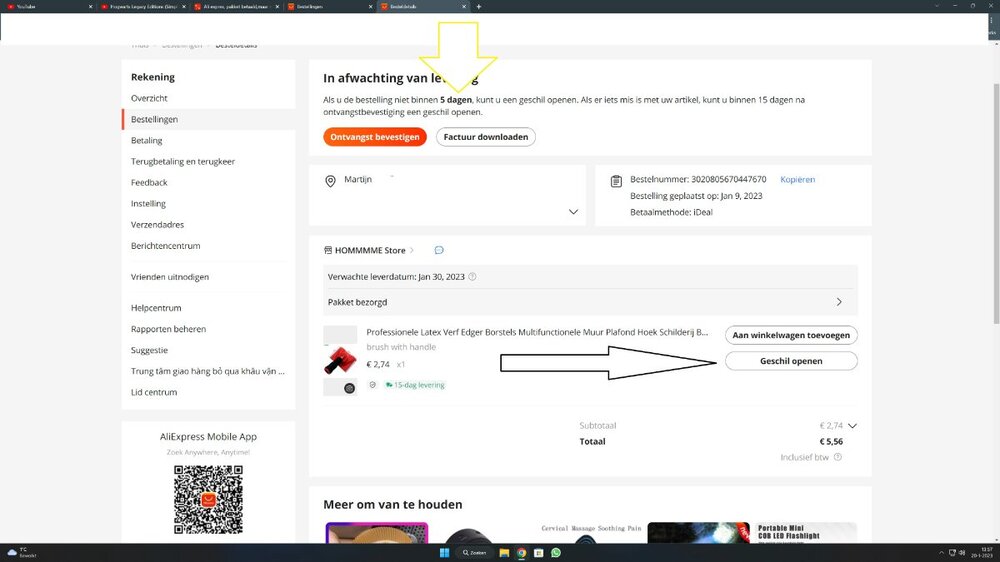This screenshot has height=562, width=1000.
Task: Click the red paint edger product thumbnail
Action: [x=340, y=361]
